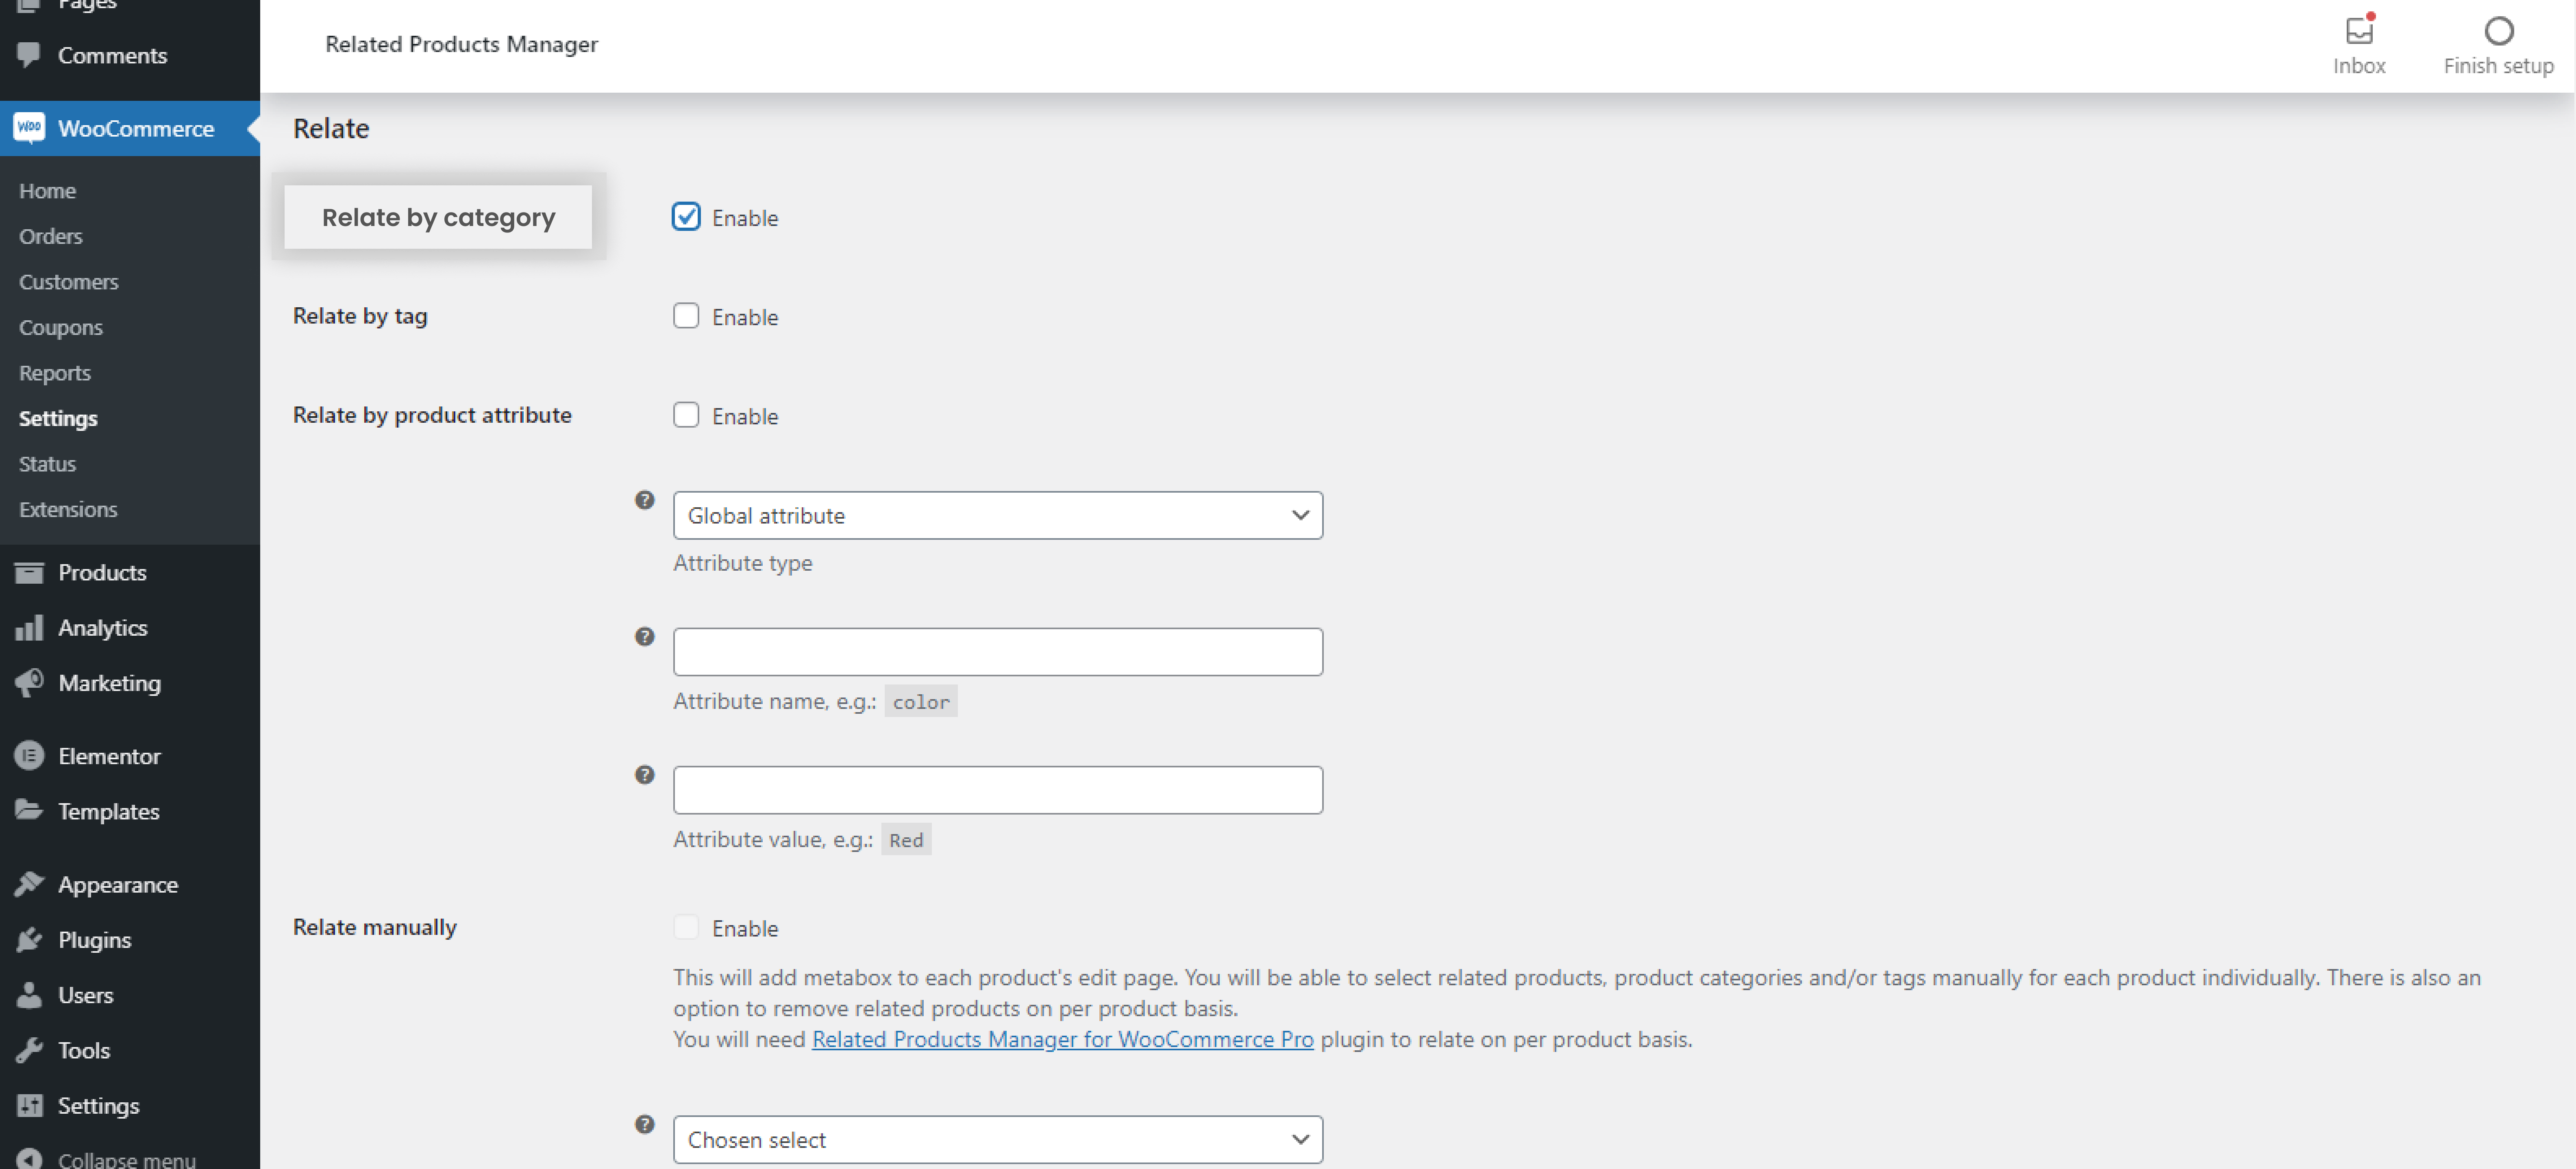Click the Tools wrench icon
This screenshot has width=2576, height=1169.
[x=29, y=1049]
